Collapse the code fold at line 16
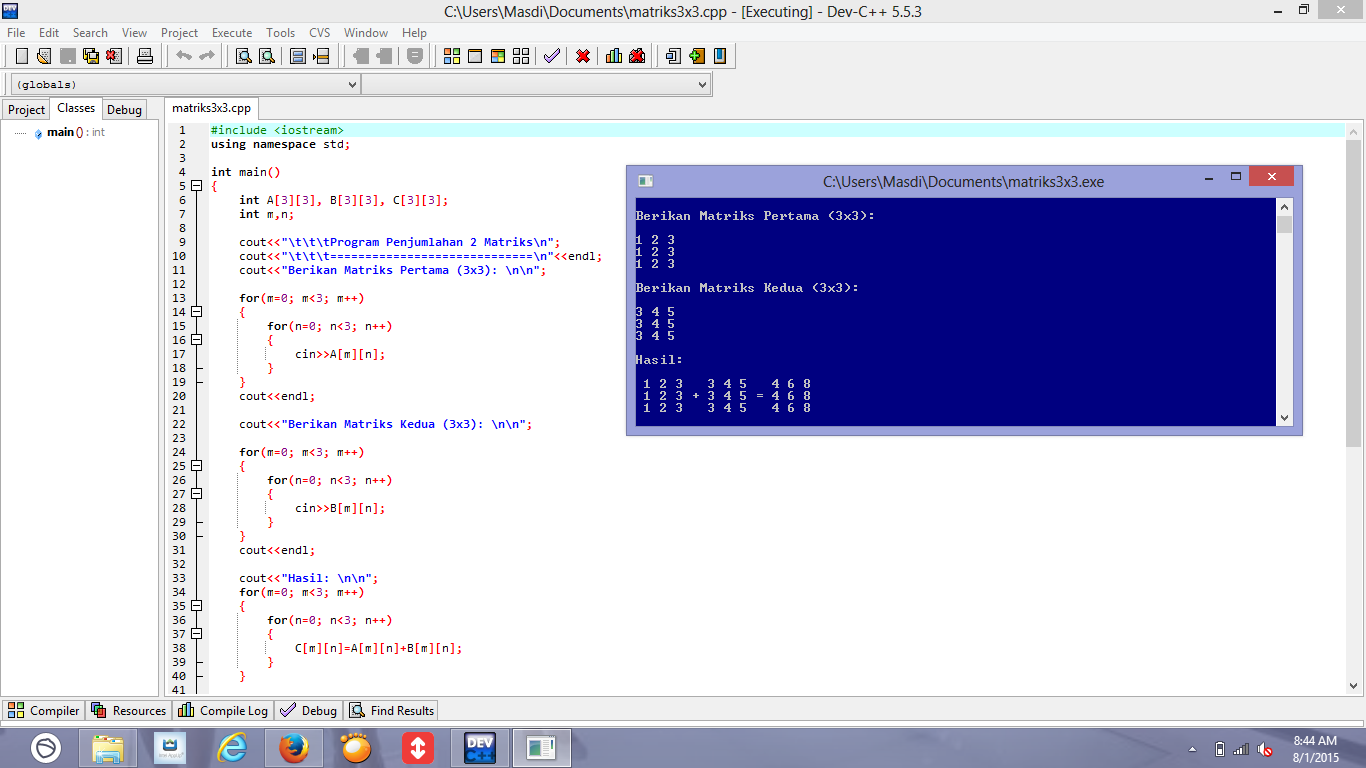The width and height of the screenshot is (1366, 768). point(197,340)
